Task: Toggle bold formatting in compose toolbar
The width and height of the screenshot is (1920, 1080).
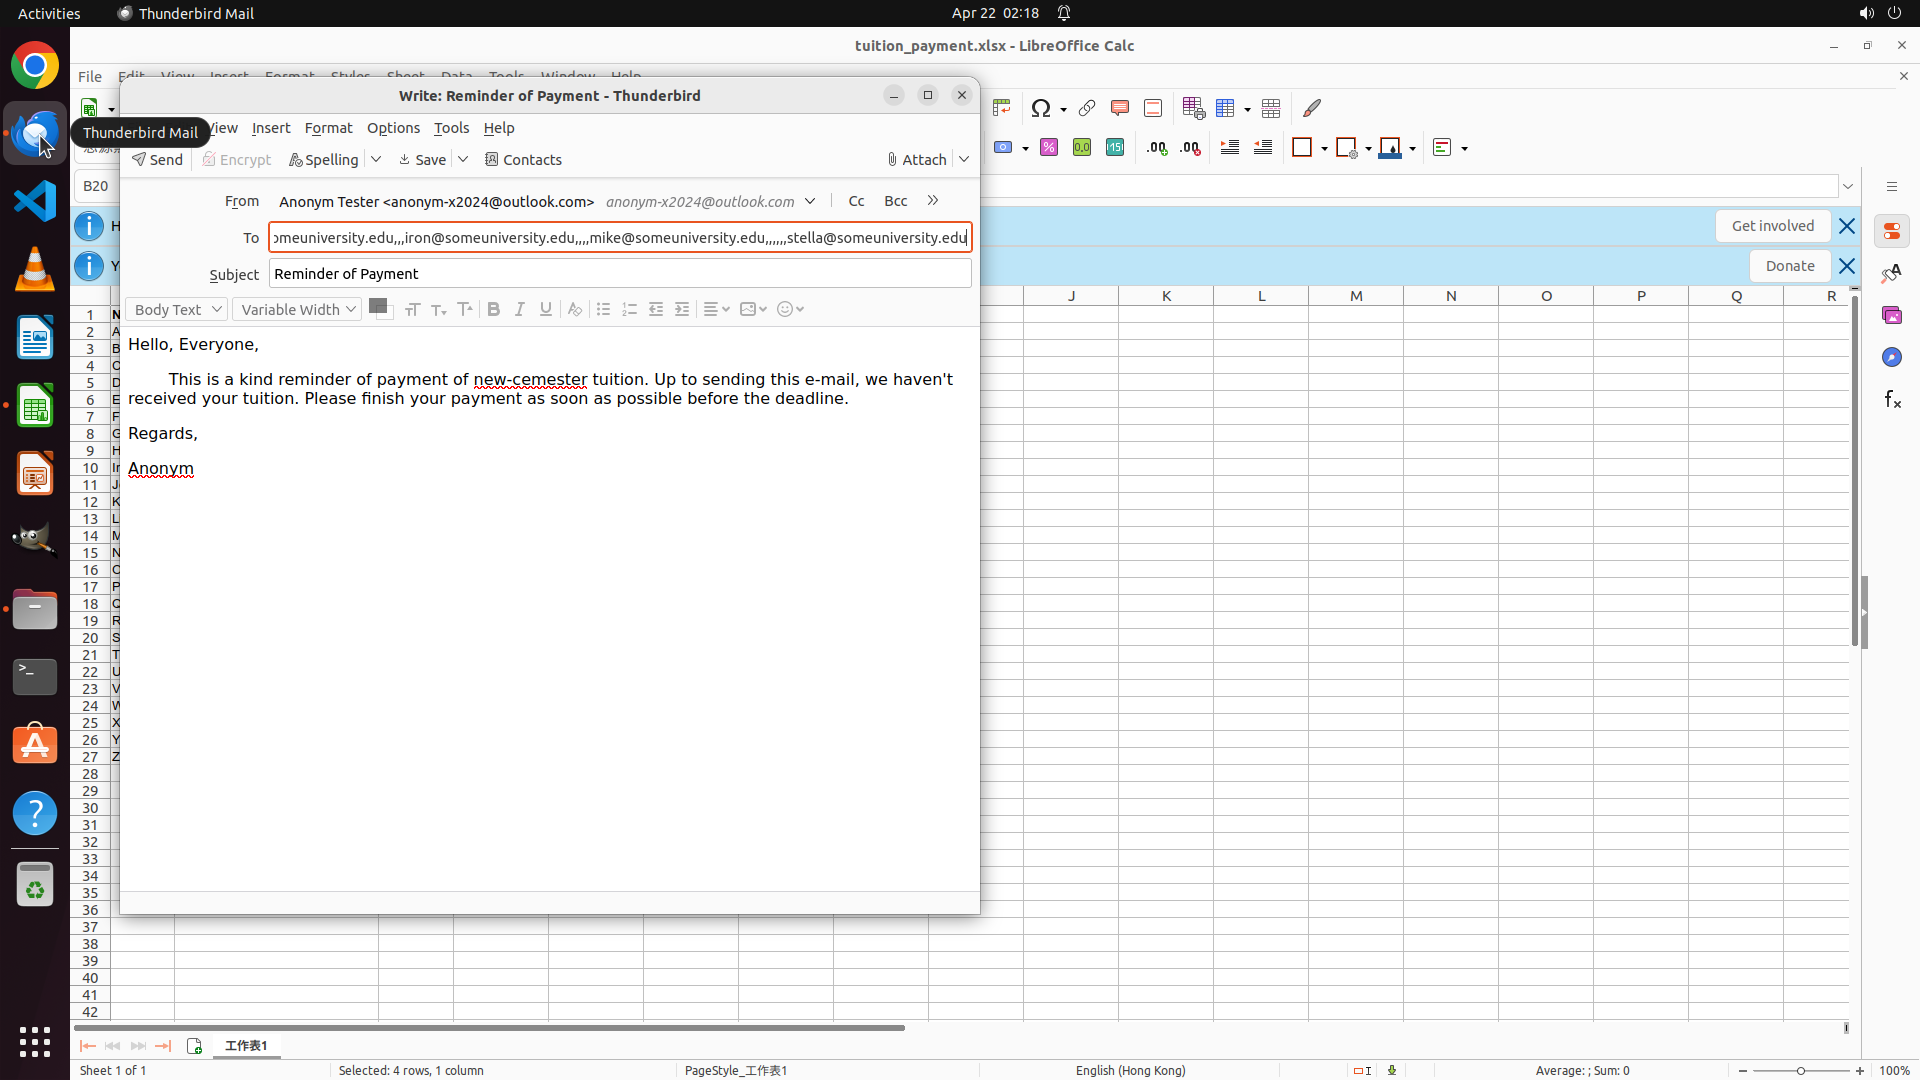Action: [493, 310]
